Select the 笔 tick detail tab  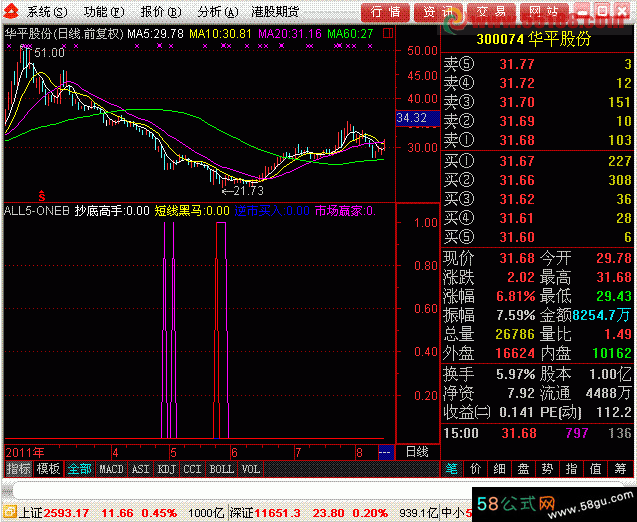tap(452, 469)
